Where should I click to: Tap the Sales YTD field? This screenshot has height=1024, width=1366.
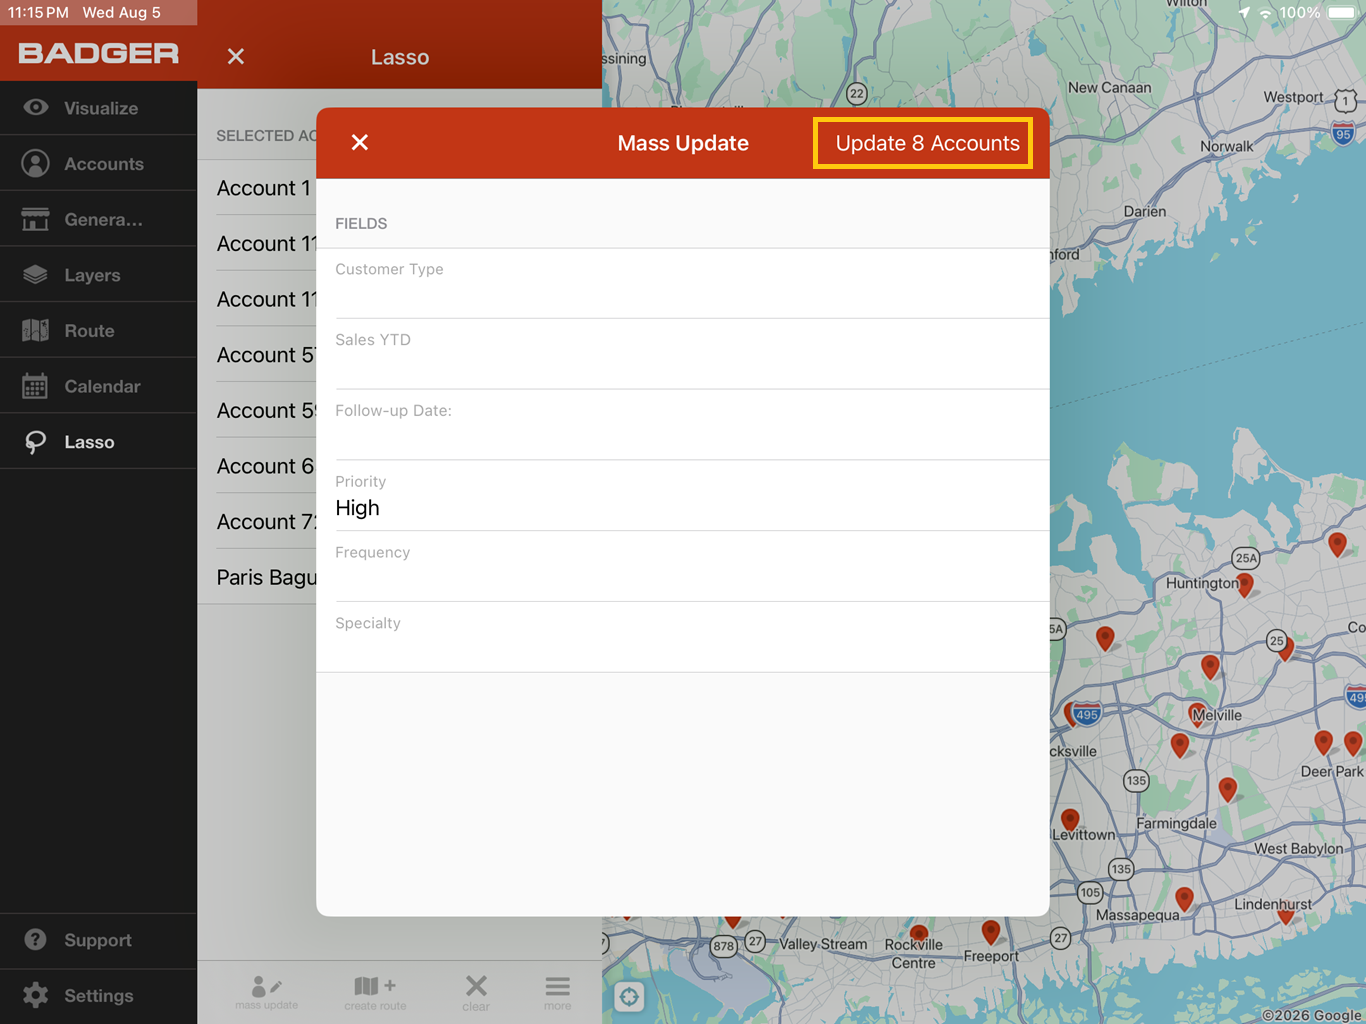683,354
